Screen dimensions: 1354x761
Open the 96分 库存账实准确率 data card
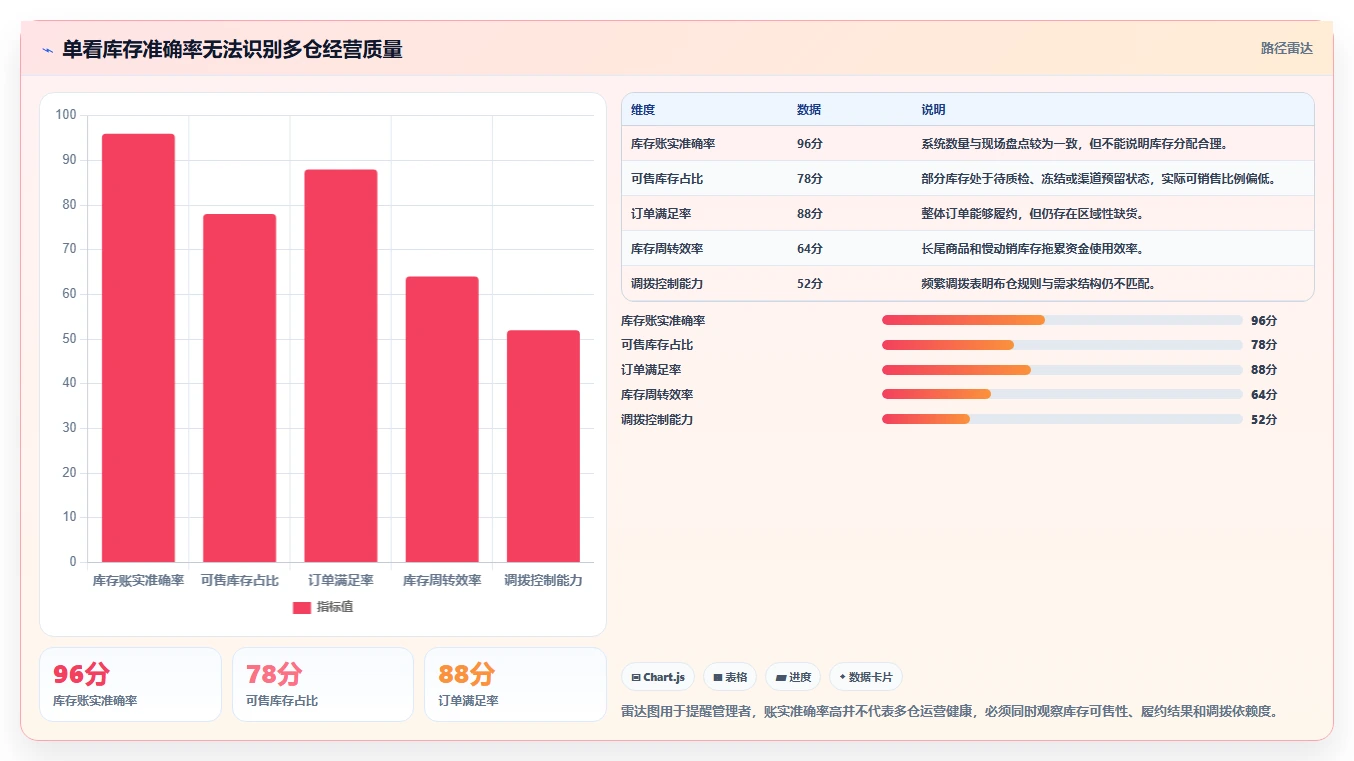(x=130, y=684)
